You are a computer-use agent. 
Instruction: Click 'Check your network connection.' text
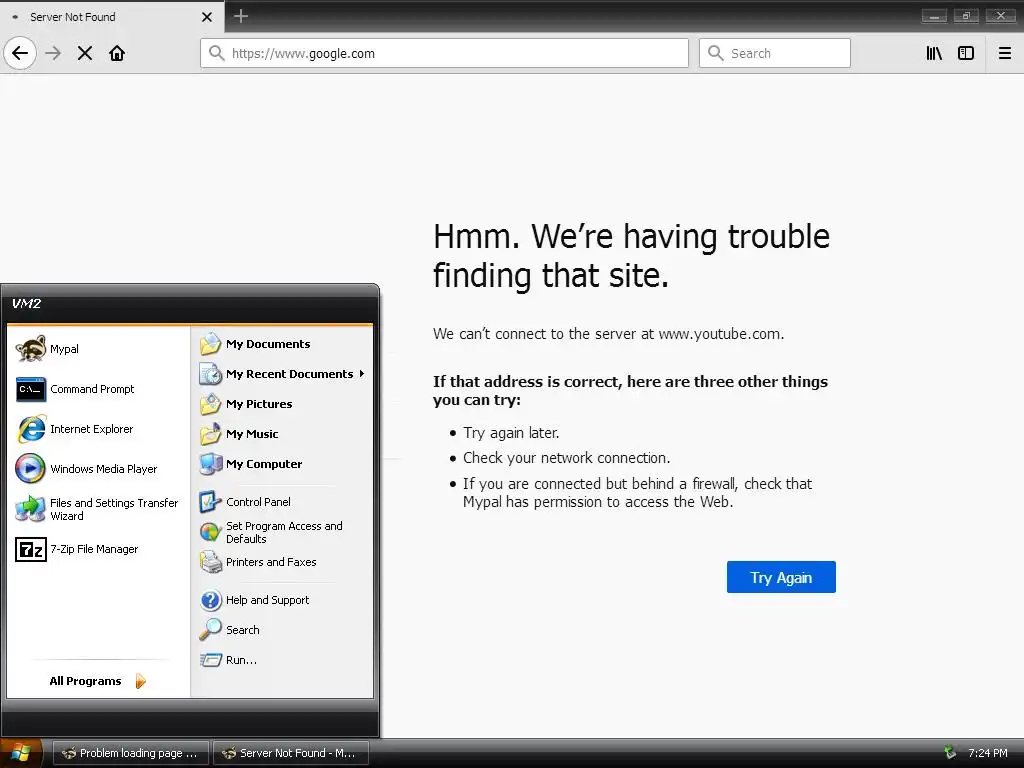point(567,458)
